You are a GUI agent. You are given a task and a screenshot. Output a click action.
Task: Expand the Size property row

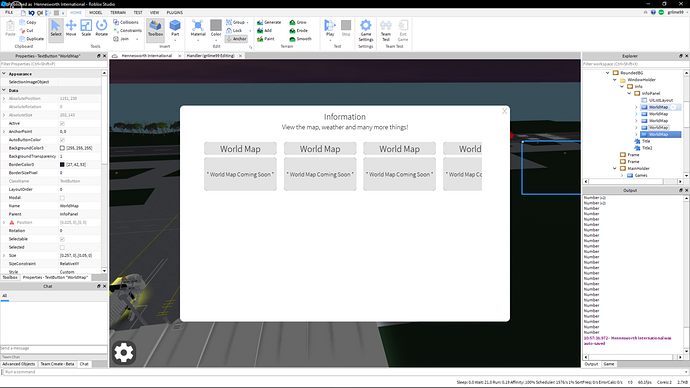click(x=4, y=256)
